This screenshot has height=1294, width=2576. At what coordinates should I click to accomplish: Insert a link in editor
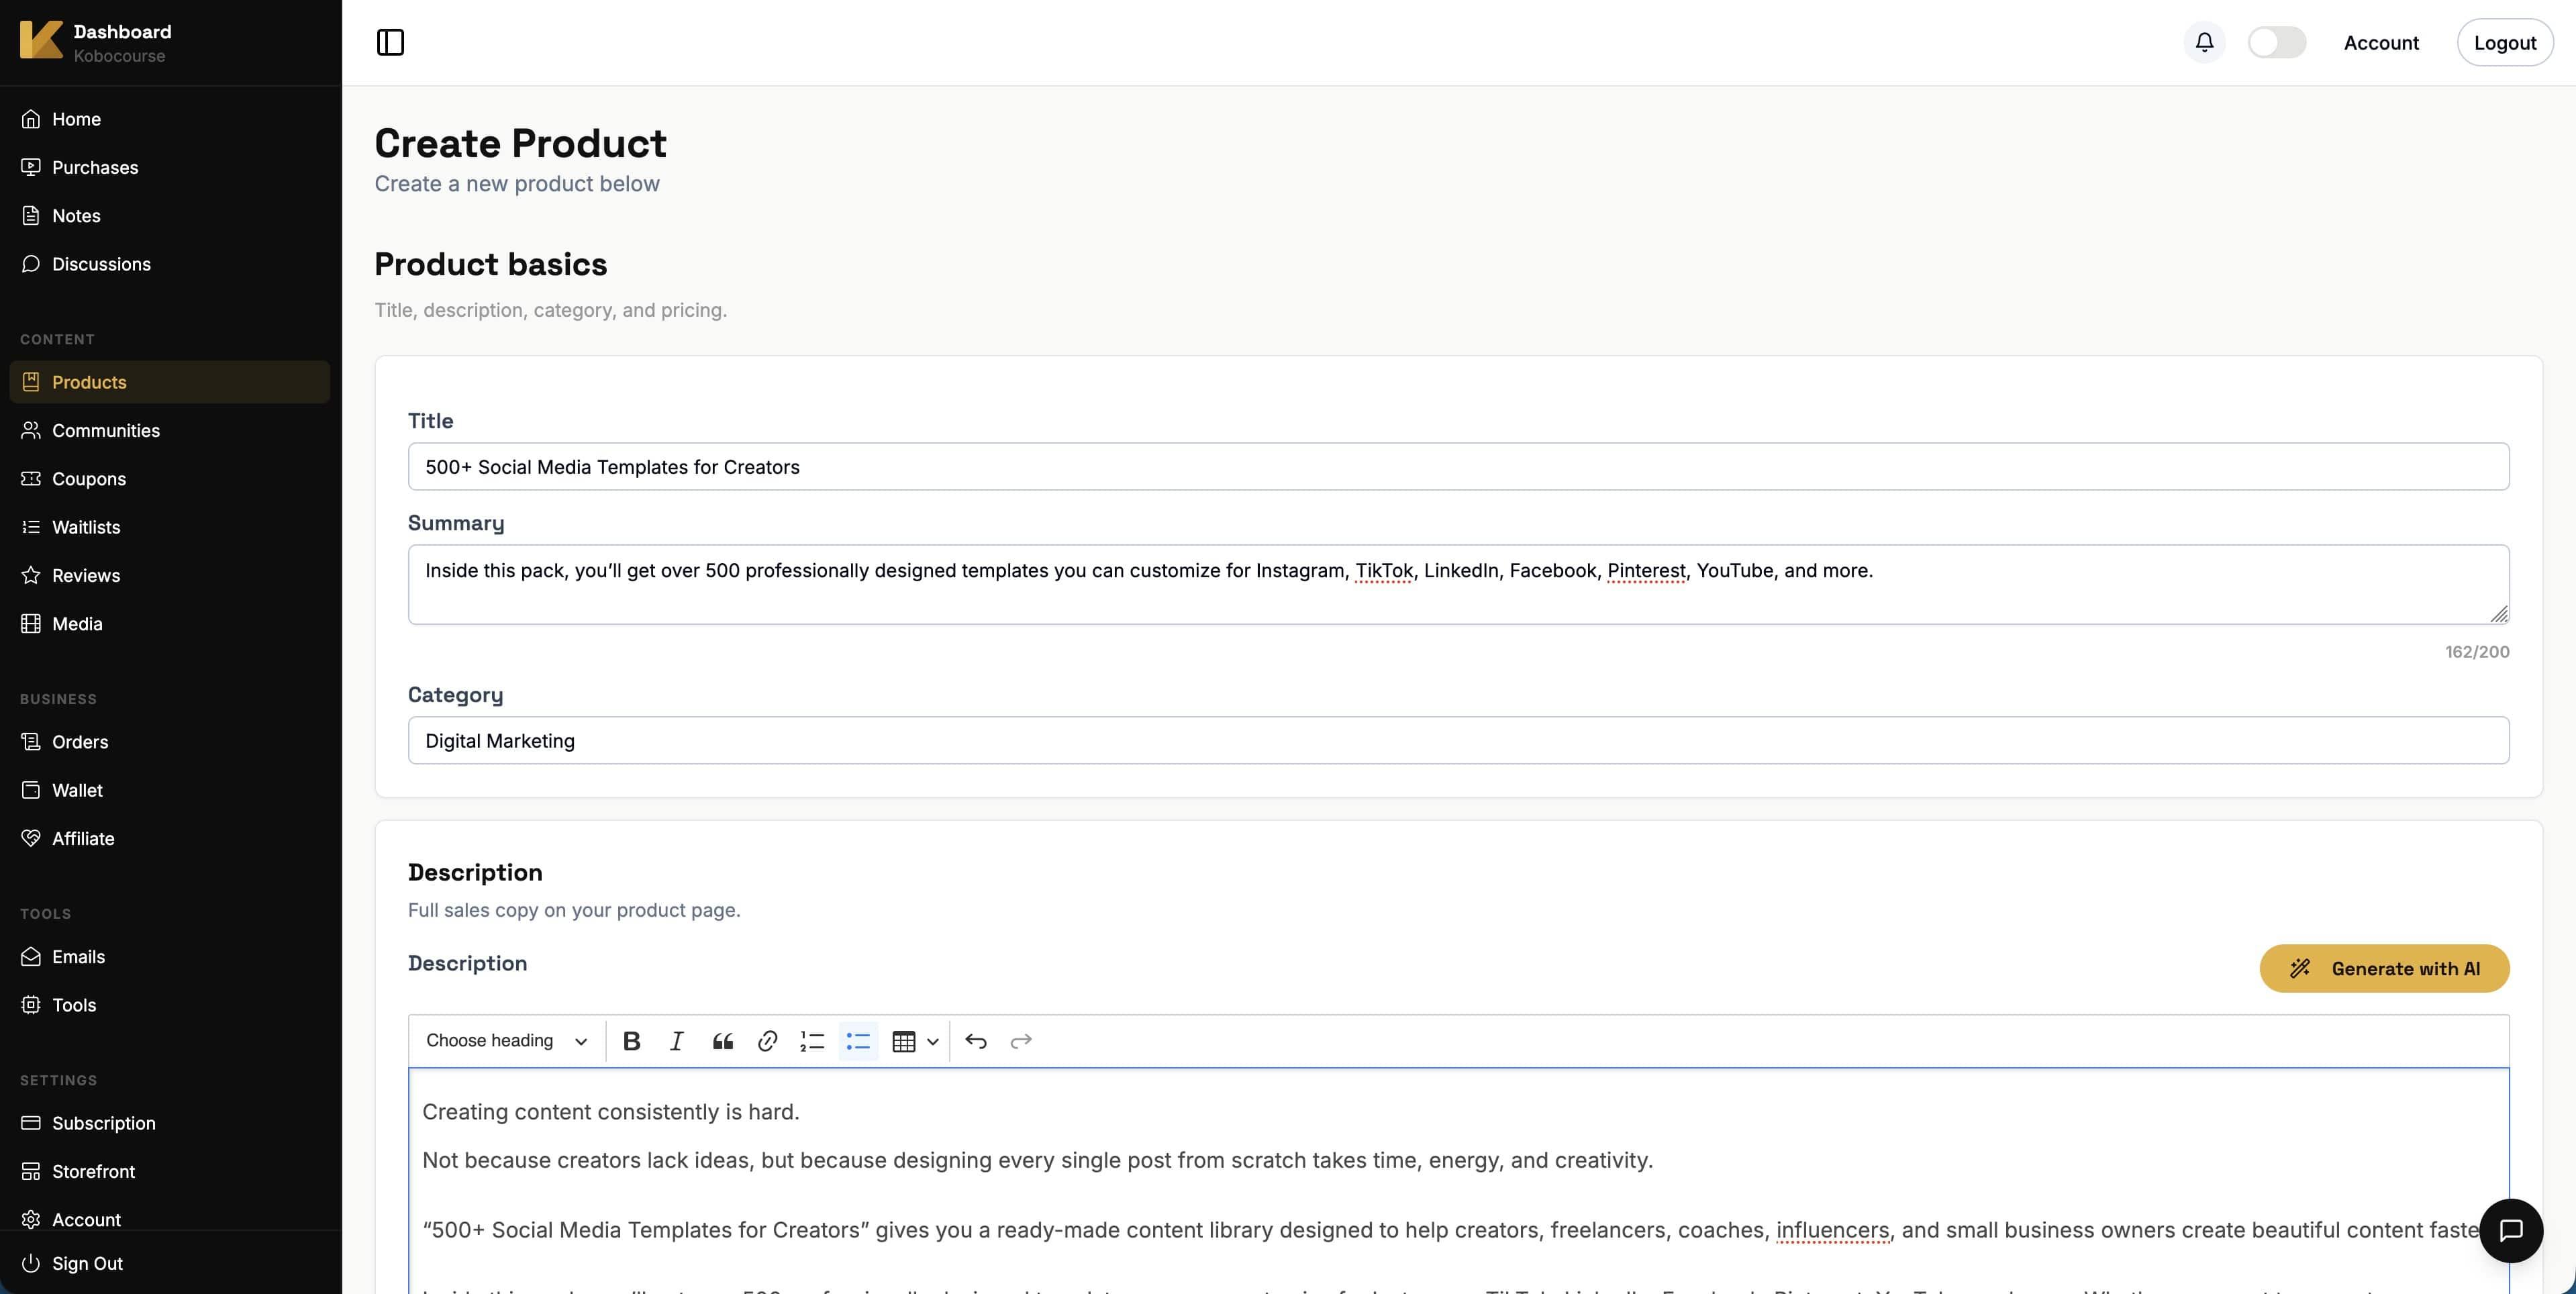767,1041
